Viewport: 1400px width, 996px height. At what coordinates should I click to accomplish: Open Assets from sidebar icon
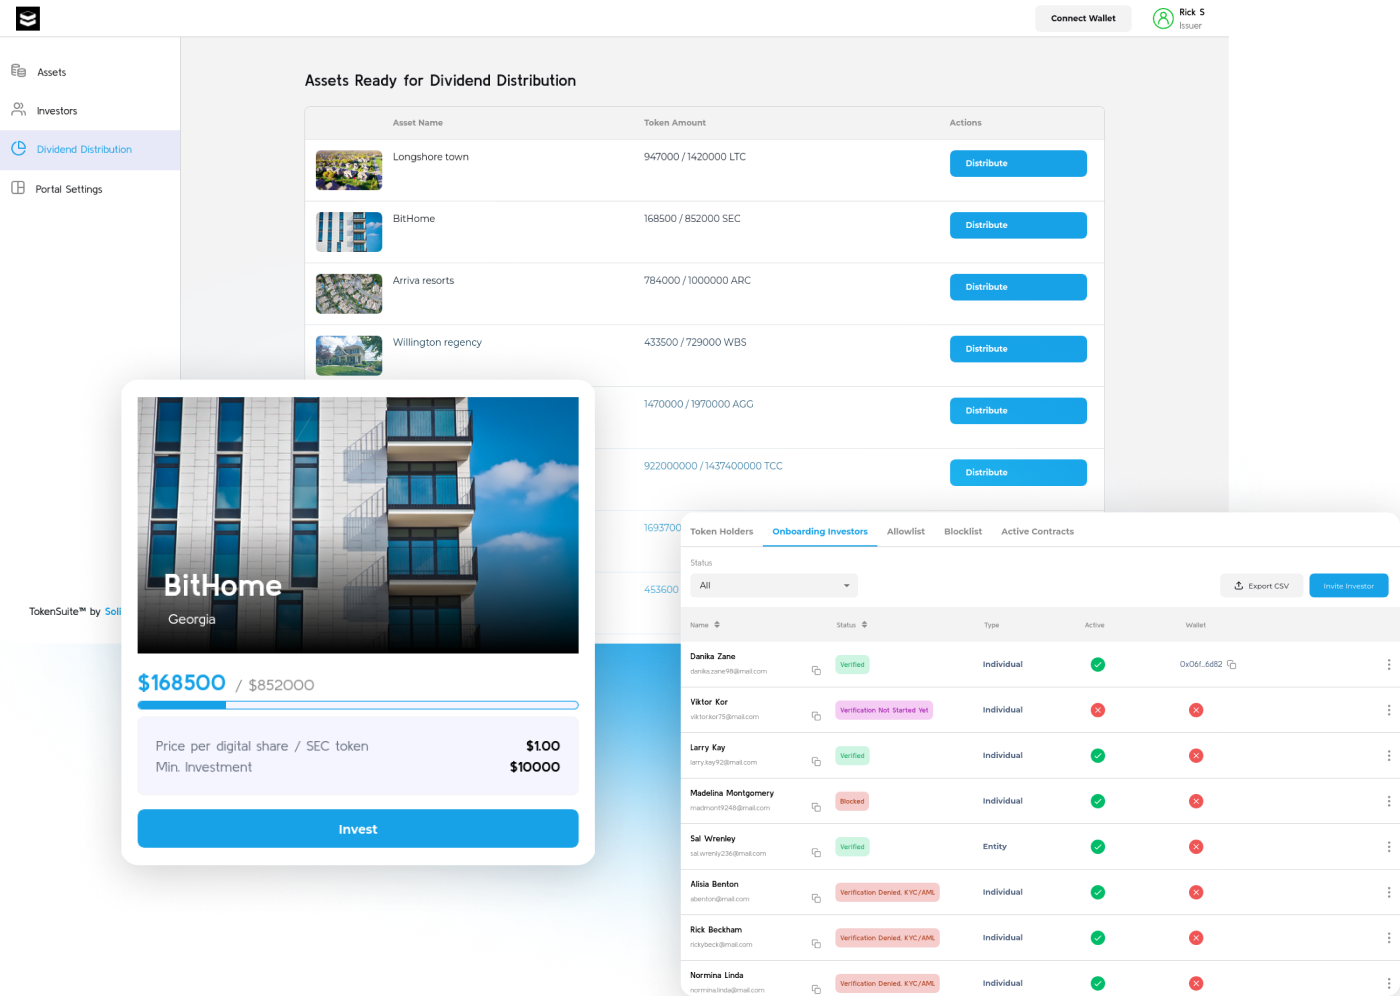click(18, 71)
